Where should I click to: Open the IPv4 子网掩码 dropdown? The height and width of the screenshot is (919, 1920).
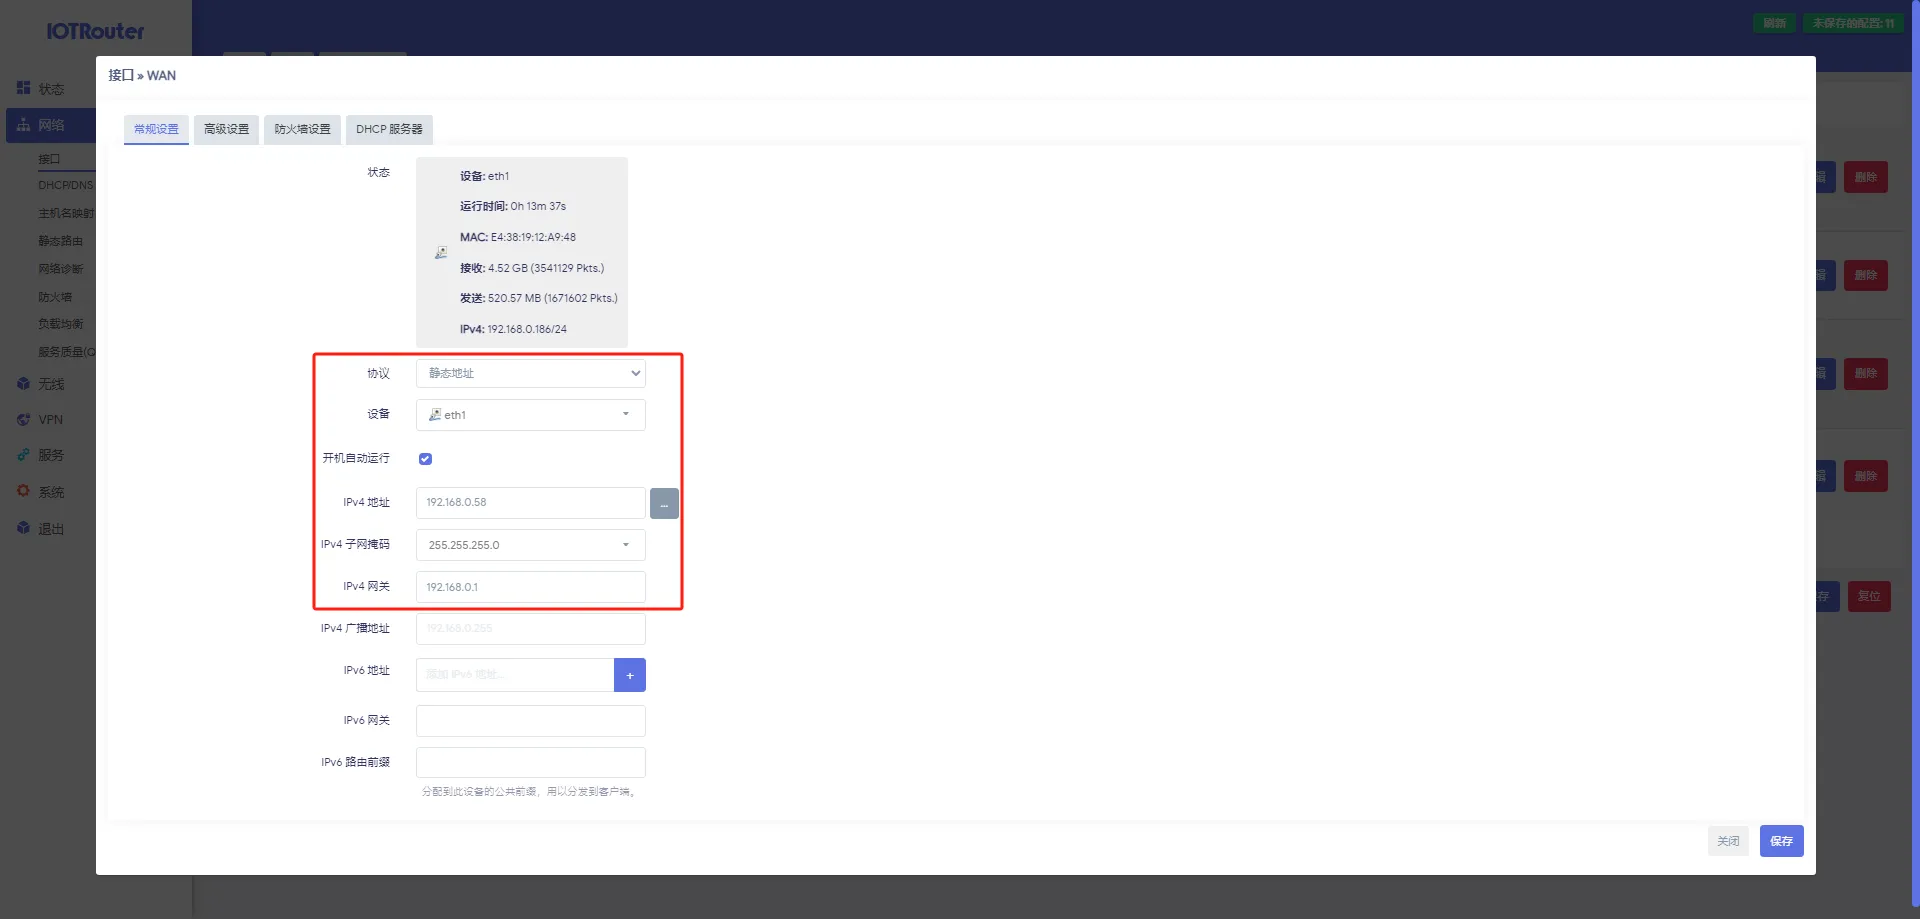point(530,545)
